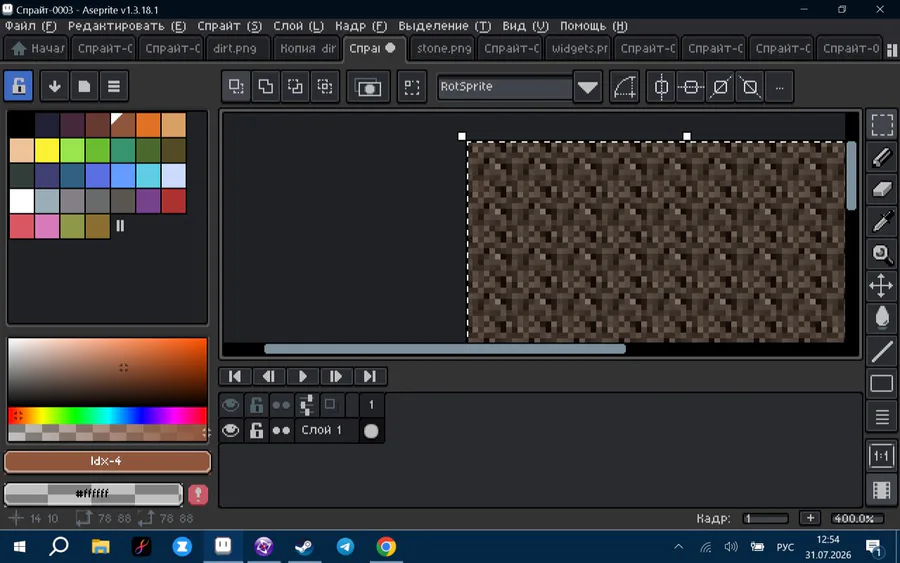Go to the first frame
This screenshot has width=900, height=563.
point(235,376)
